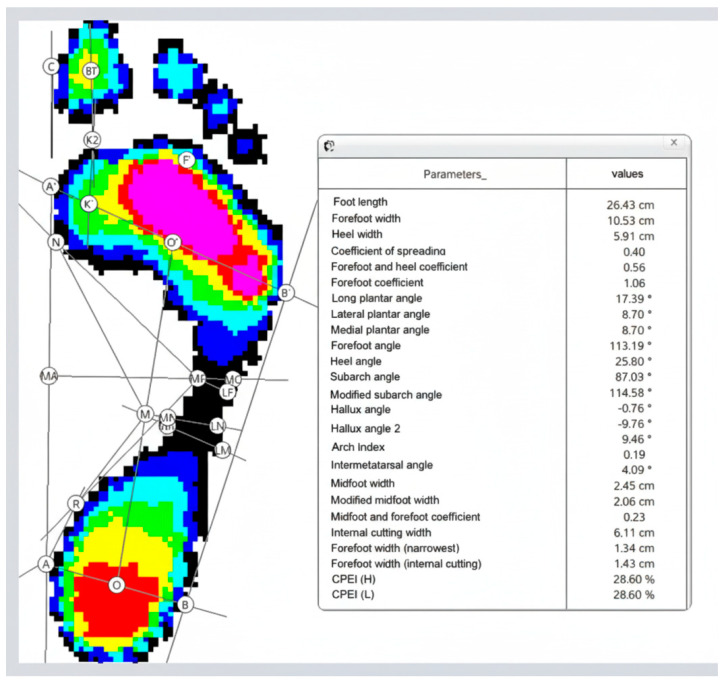Close the Parameters values window
The width and height of the screenshot is (727, 682).
[674, 142]
